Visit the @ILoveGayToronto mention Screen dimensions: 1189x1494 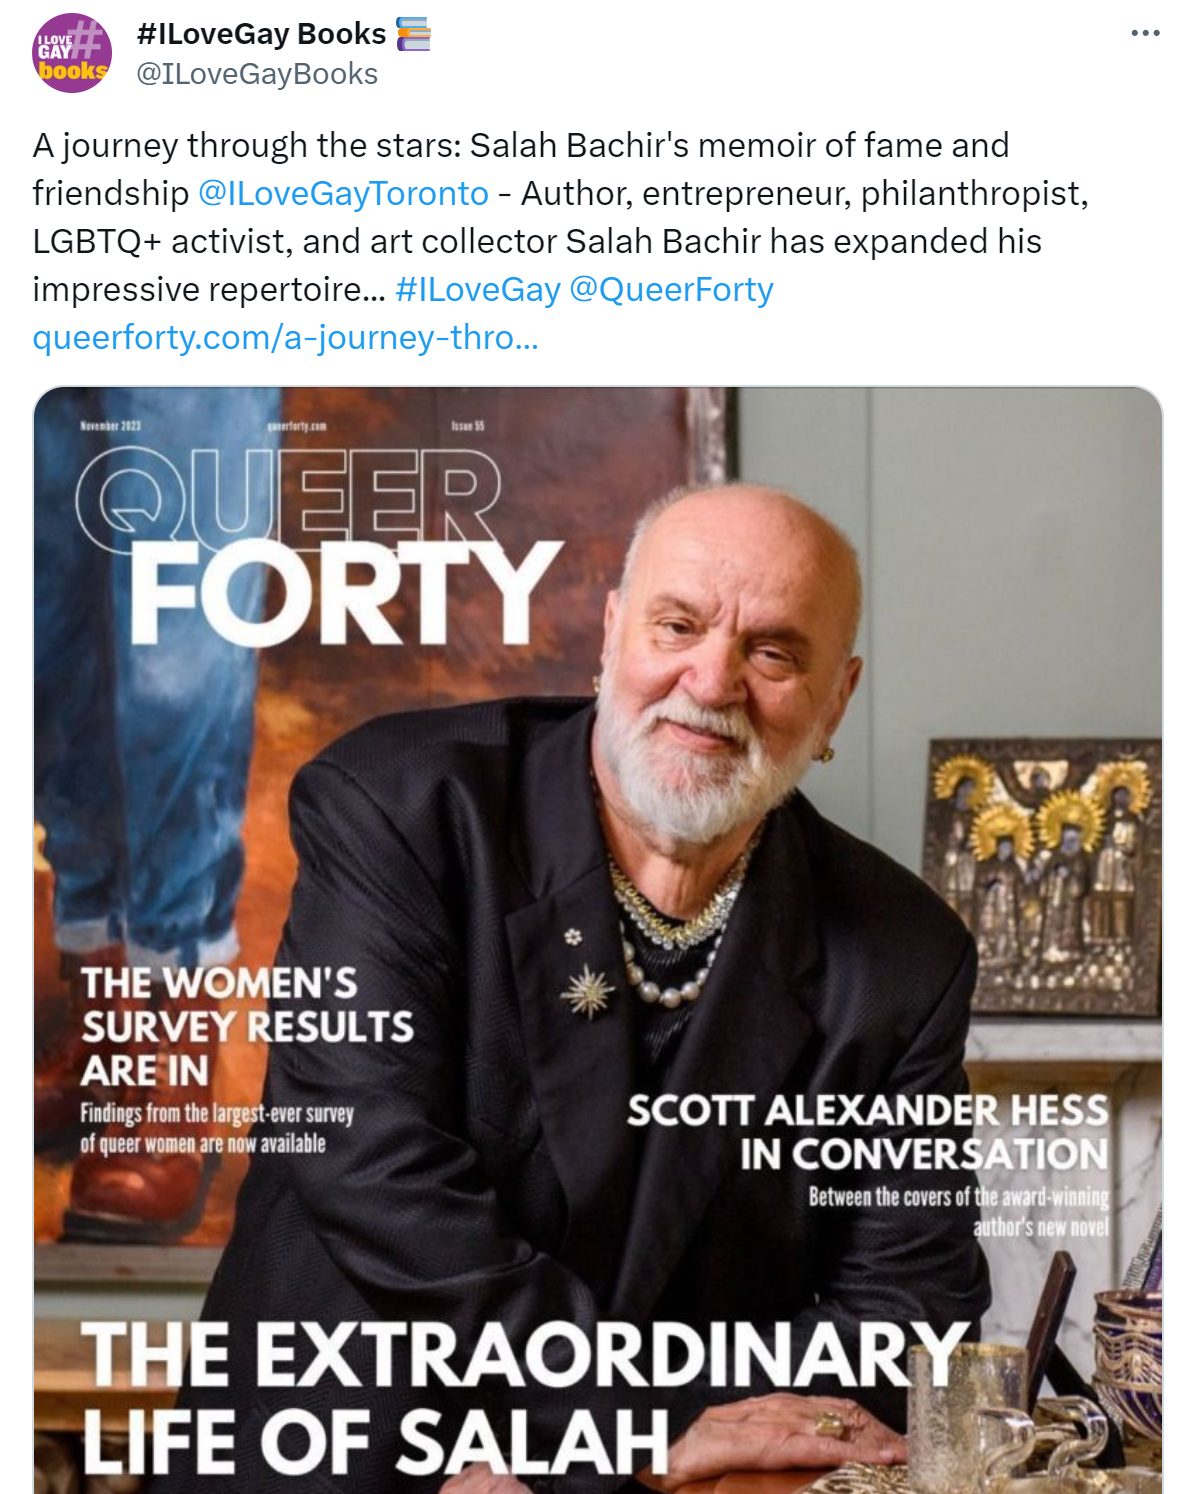343,193
